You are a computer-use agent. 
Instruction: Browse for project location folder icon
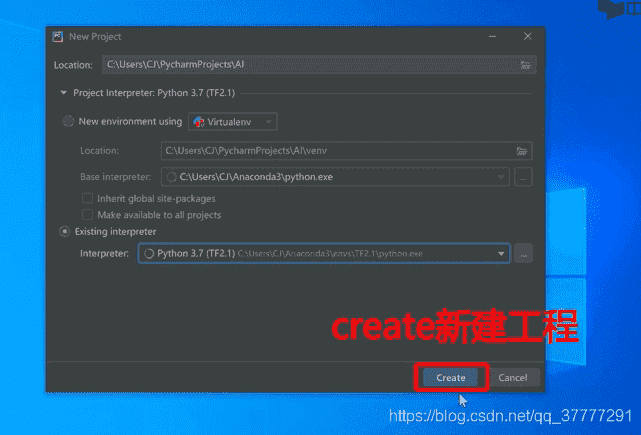tap(525, 65)
